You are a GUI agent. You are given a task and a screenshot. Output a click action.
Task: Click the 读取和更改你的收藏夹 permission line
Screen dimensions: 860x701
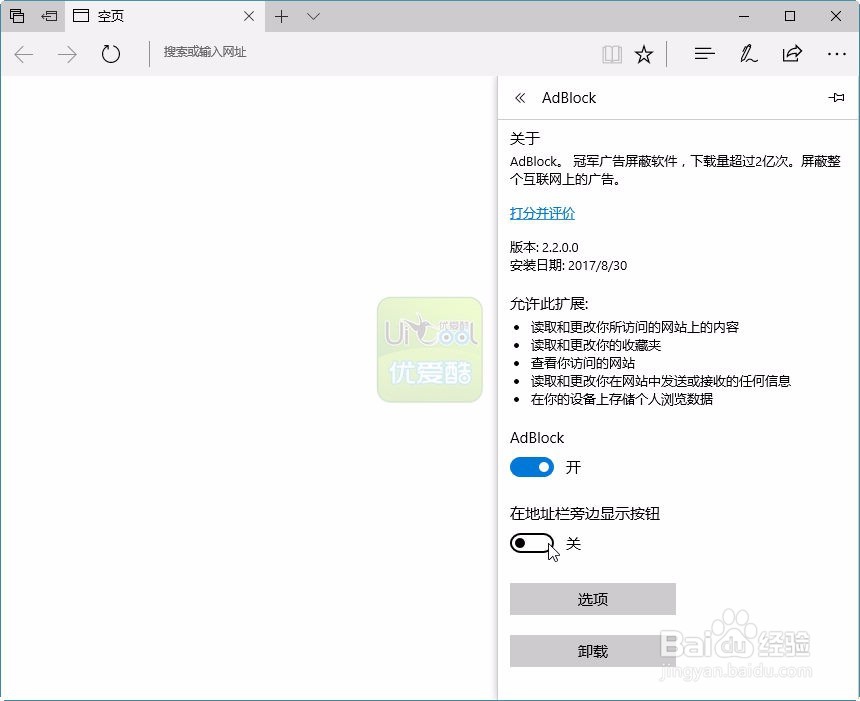coord(596,345)
